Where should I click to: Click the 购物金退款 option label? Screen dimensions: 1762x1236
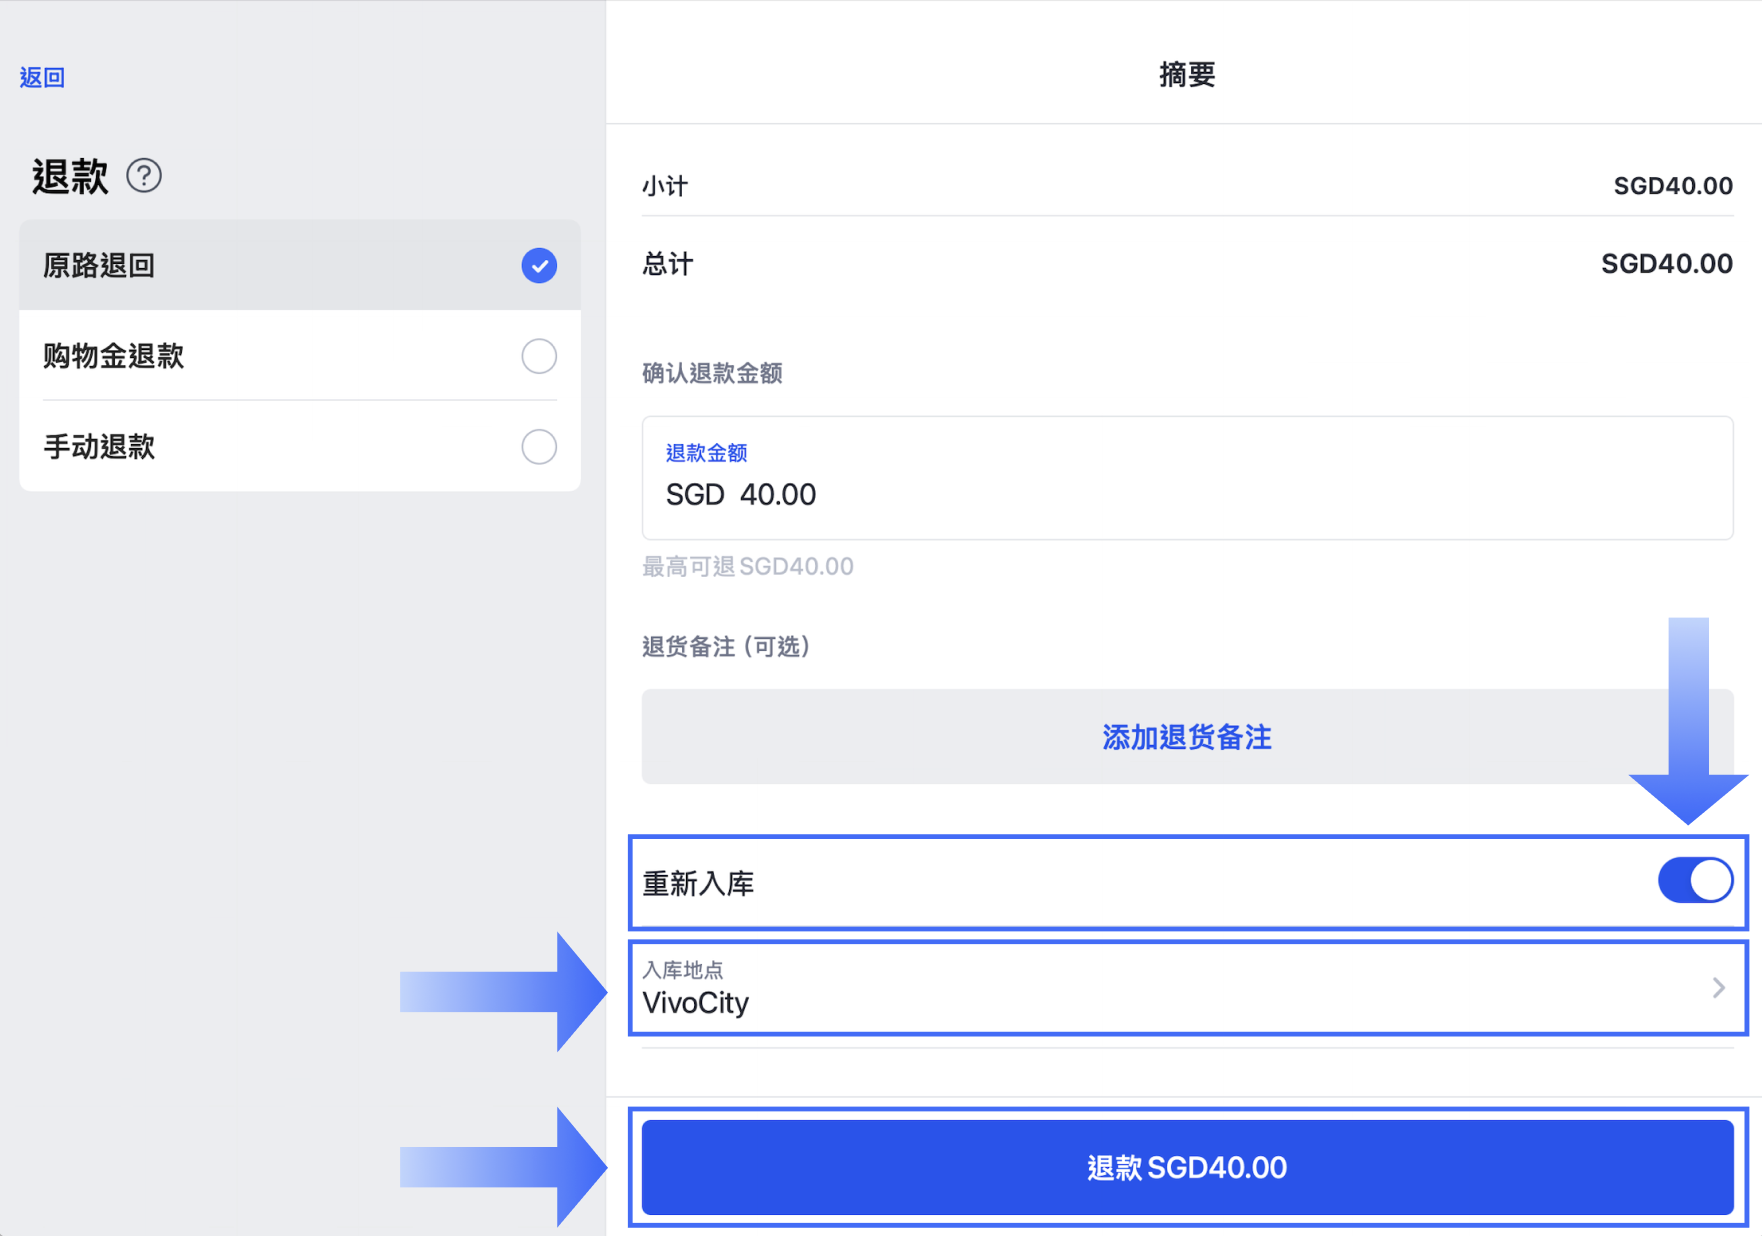(113, 356)
